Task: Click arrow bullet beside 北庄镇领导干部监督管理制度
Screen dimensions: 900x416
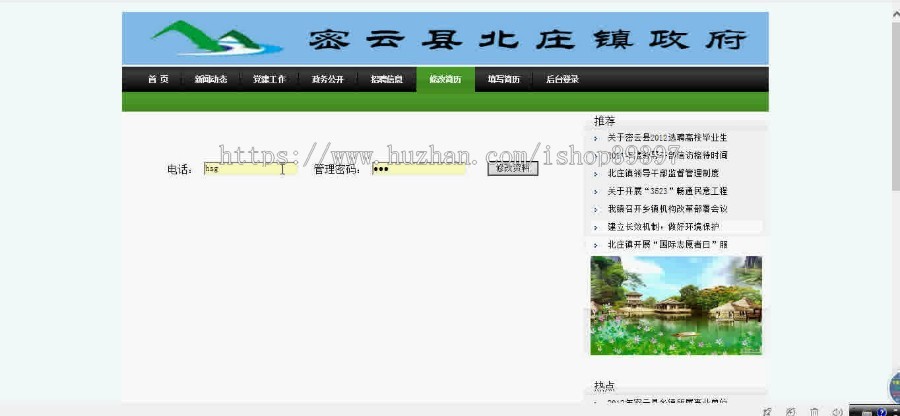Action: coord(596,174)
